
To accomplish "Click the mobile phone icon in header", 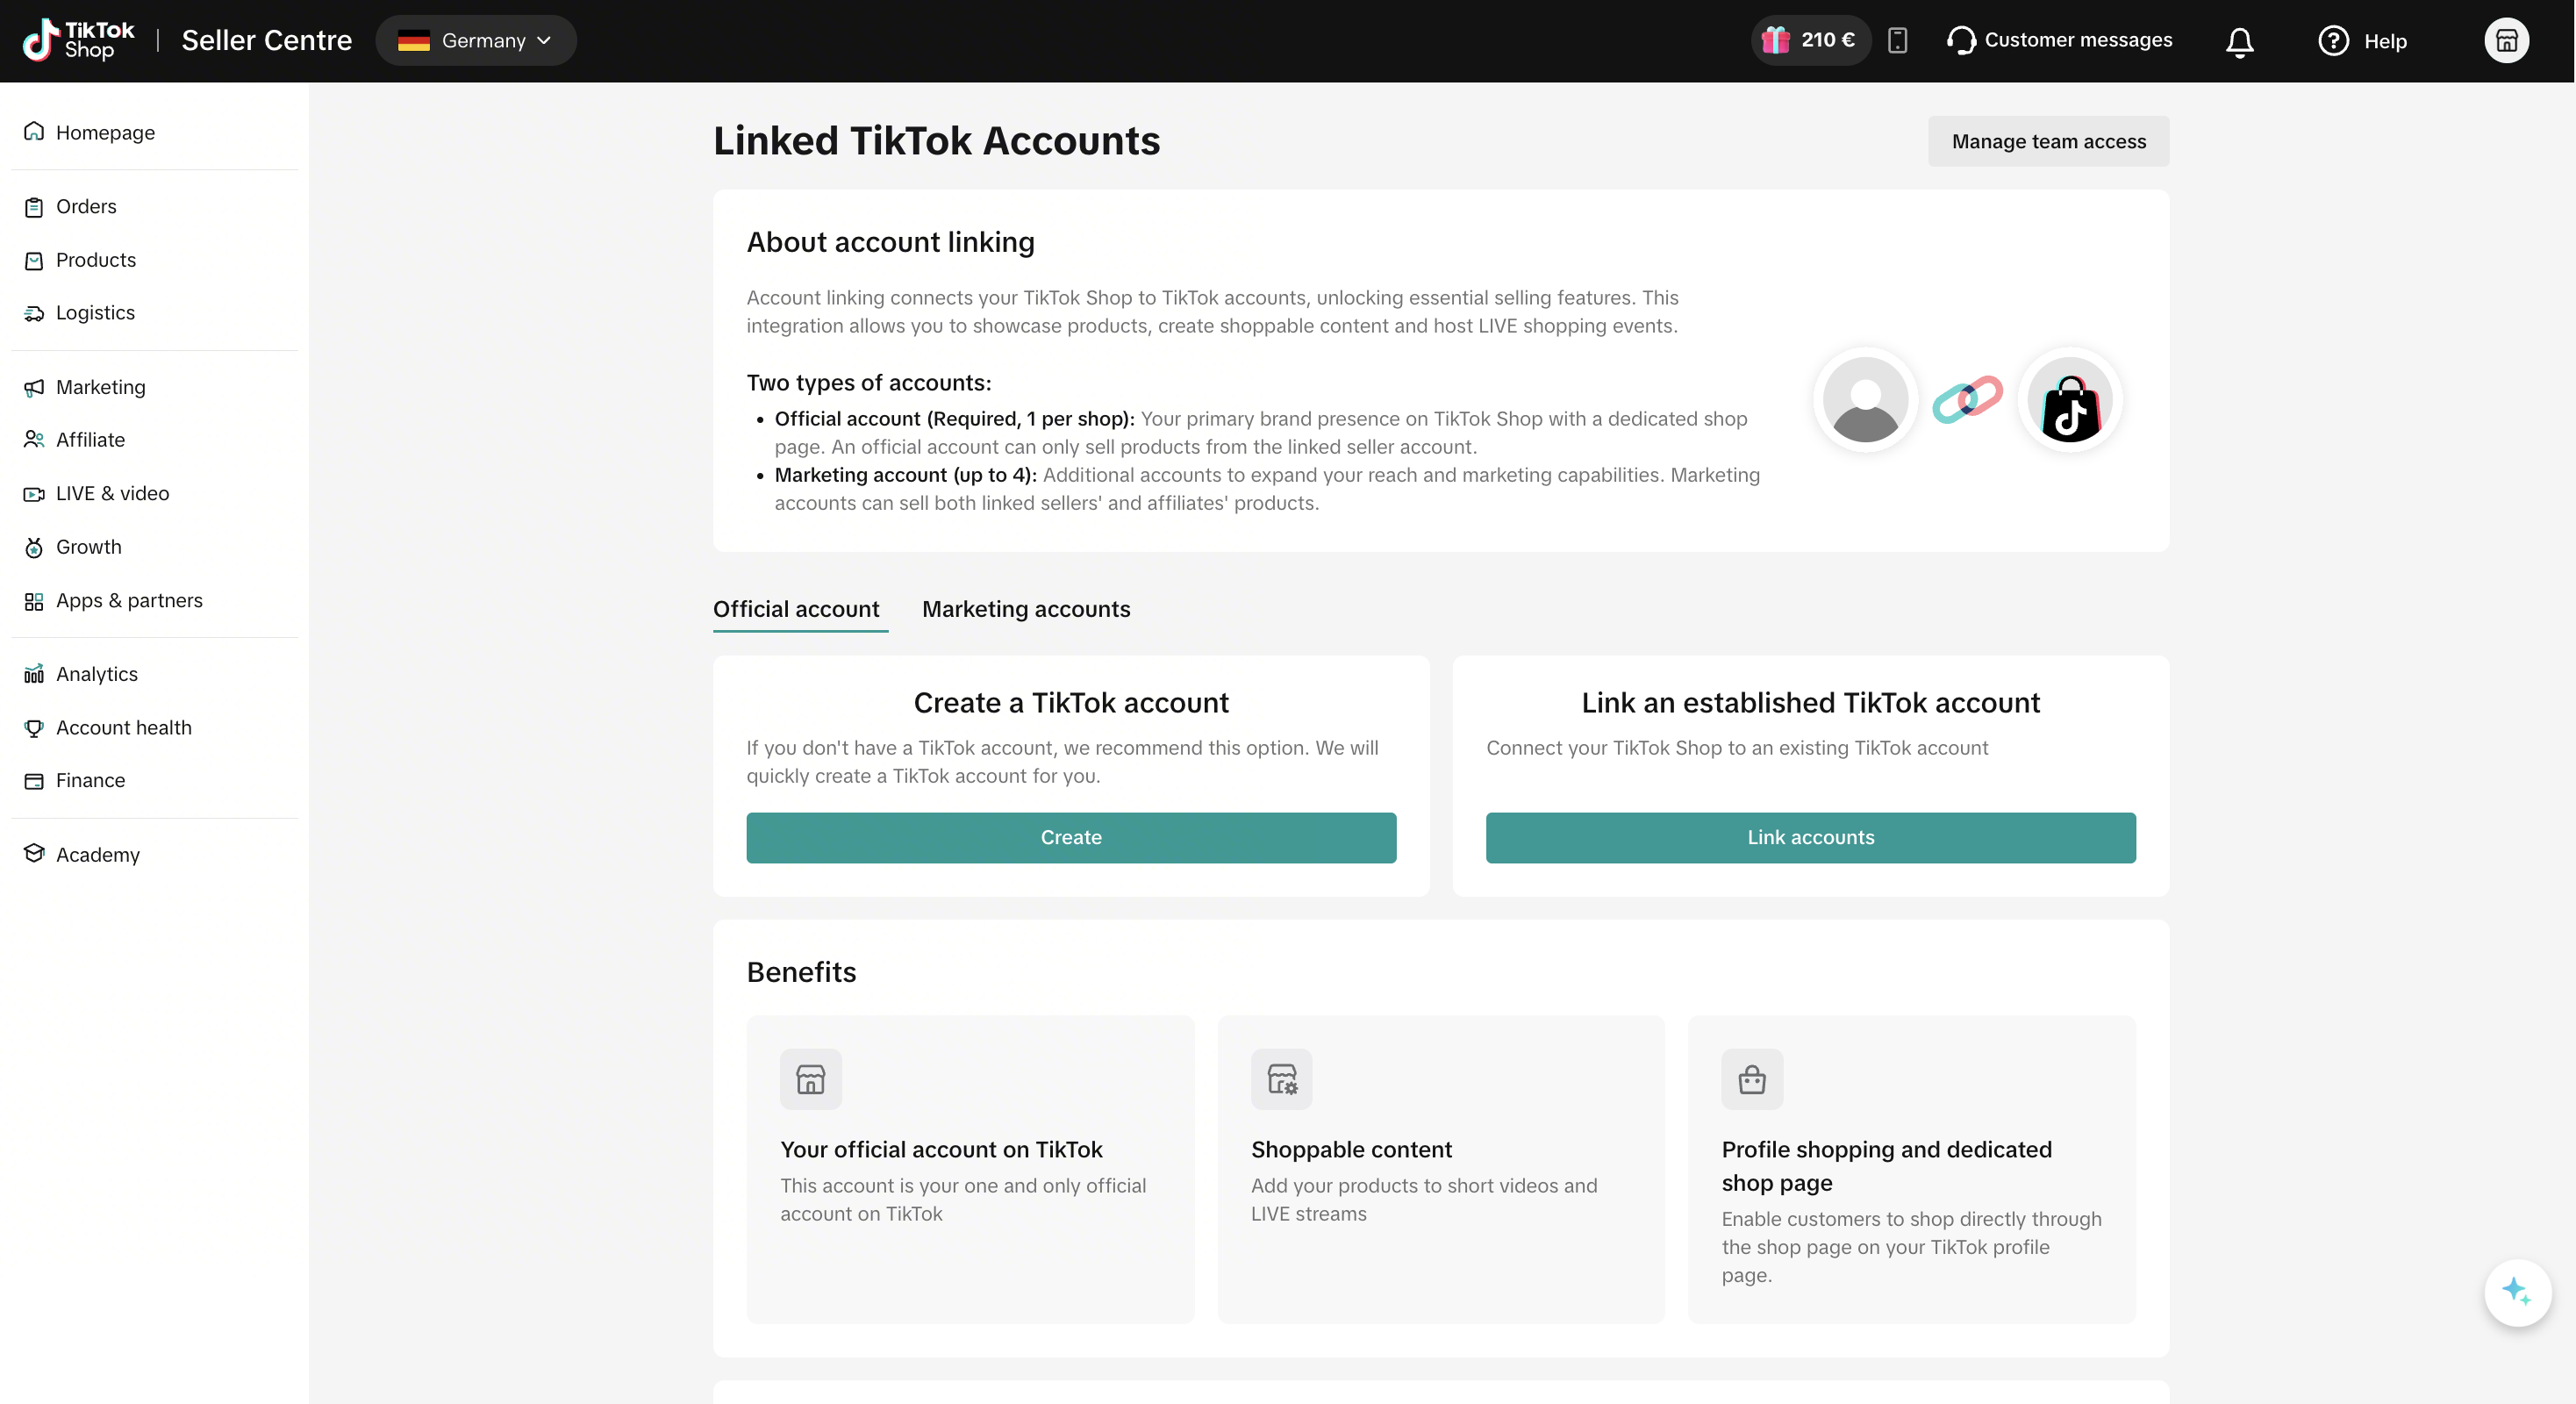I will (1897, 40).
